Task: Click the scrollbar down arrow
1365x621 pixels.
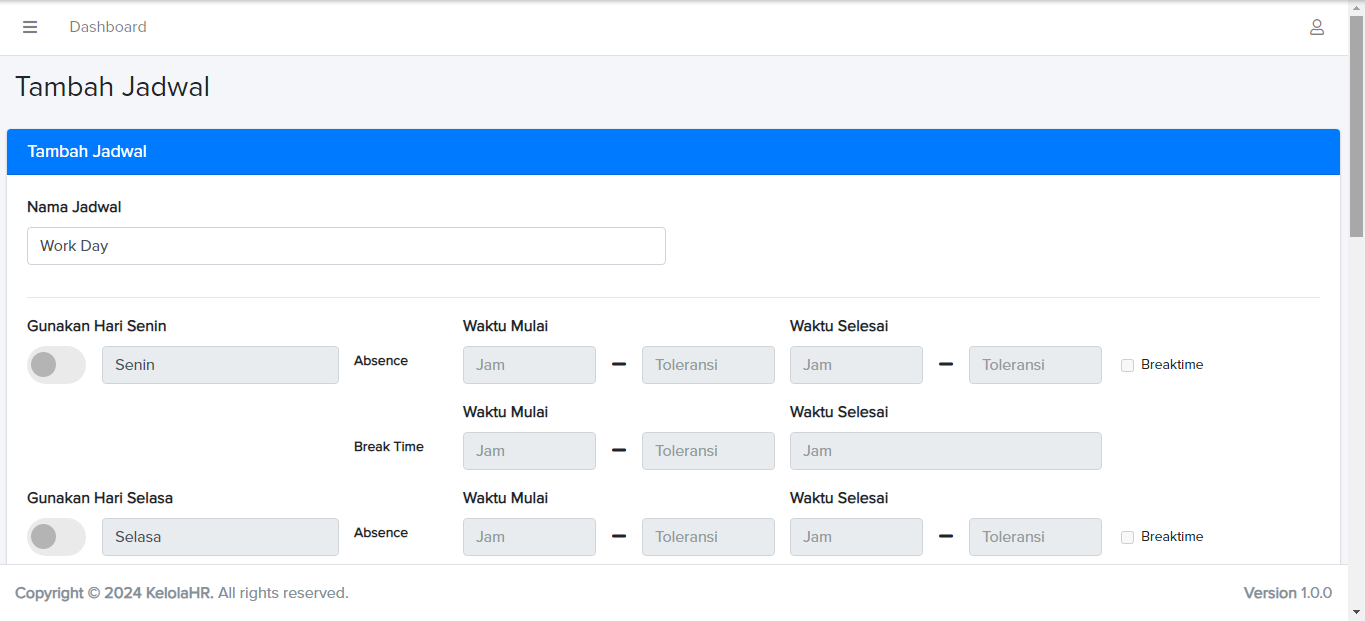Action: tap(1356, 611)
